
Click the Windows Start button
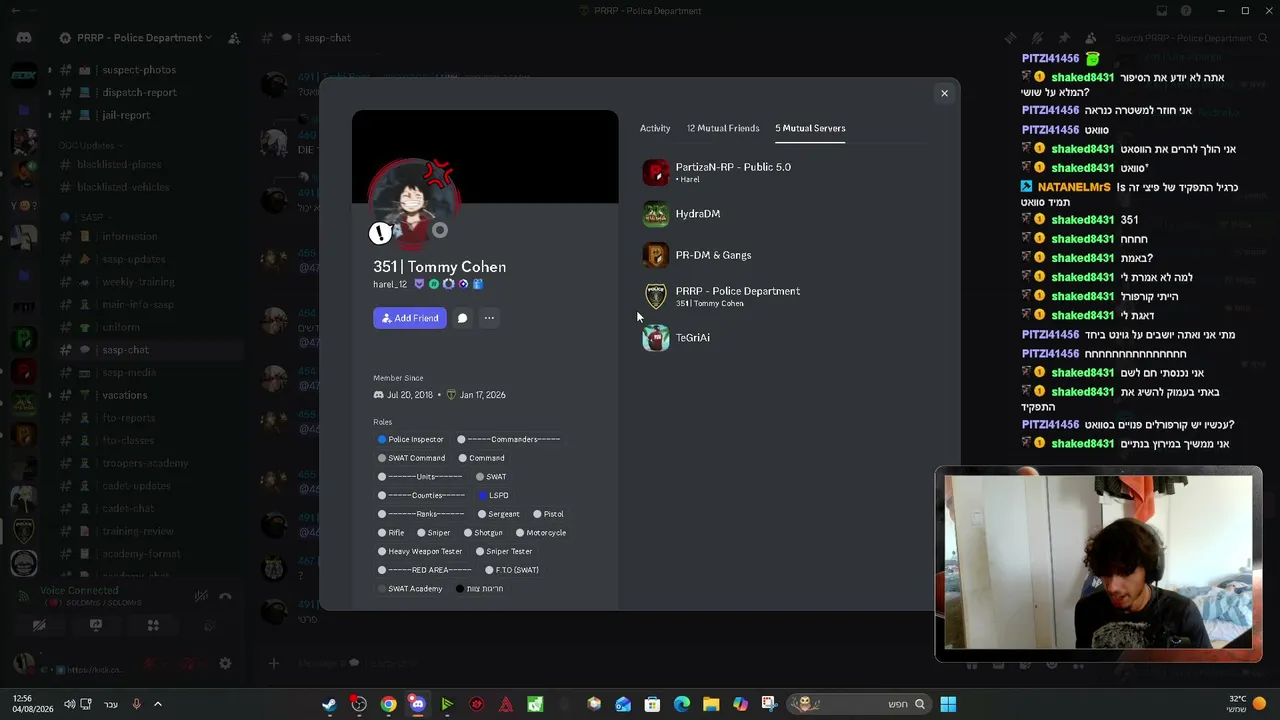coord(948,704)
